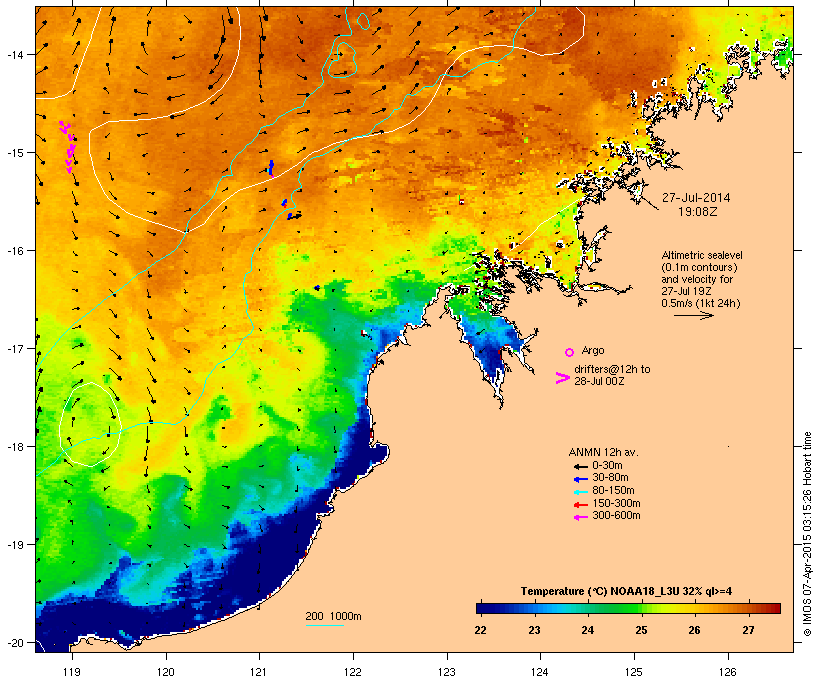
Task: Click the '80-150m' depth label
Action: coord(613,491)
